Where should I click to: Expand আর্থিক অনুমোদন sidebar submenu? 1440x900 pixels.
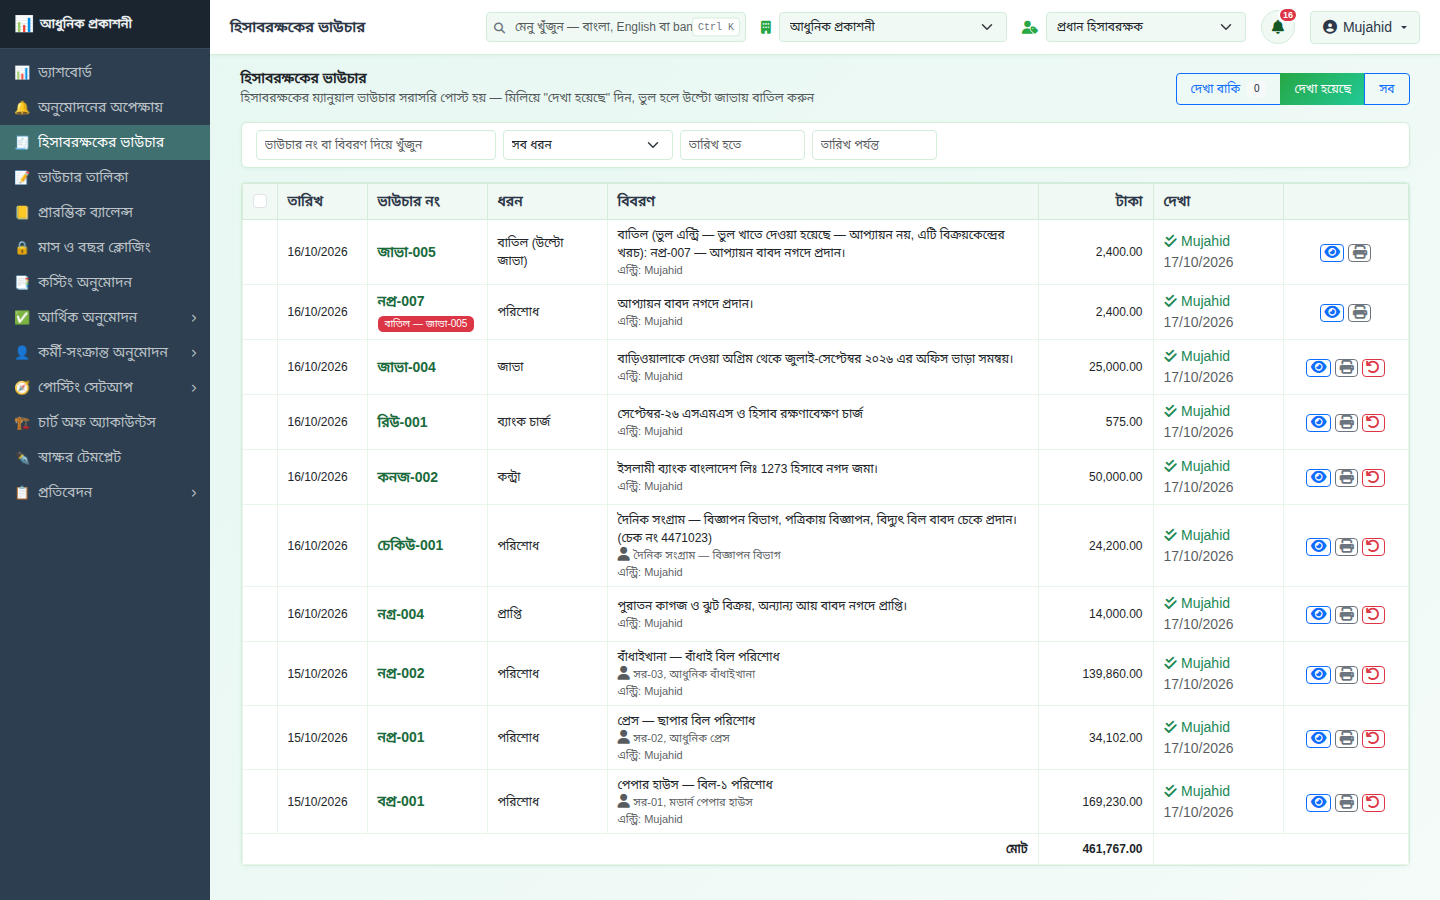(105, 317)
